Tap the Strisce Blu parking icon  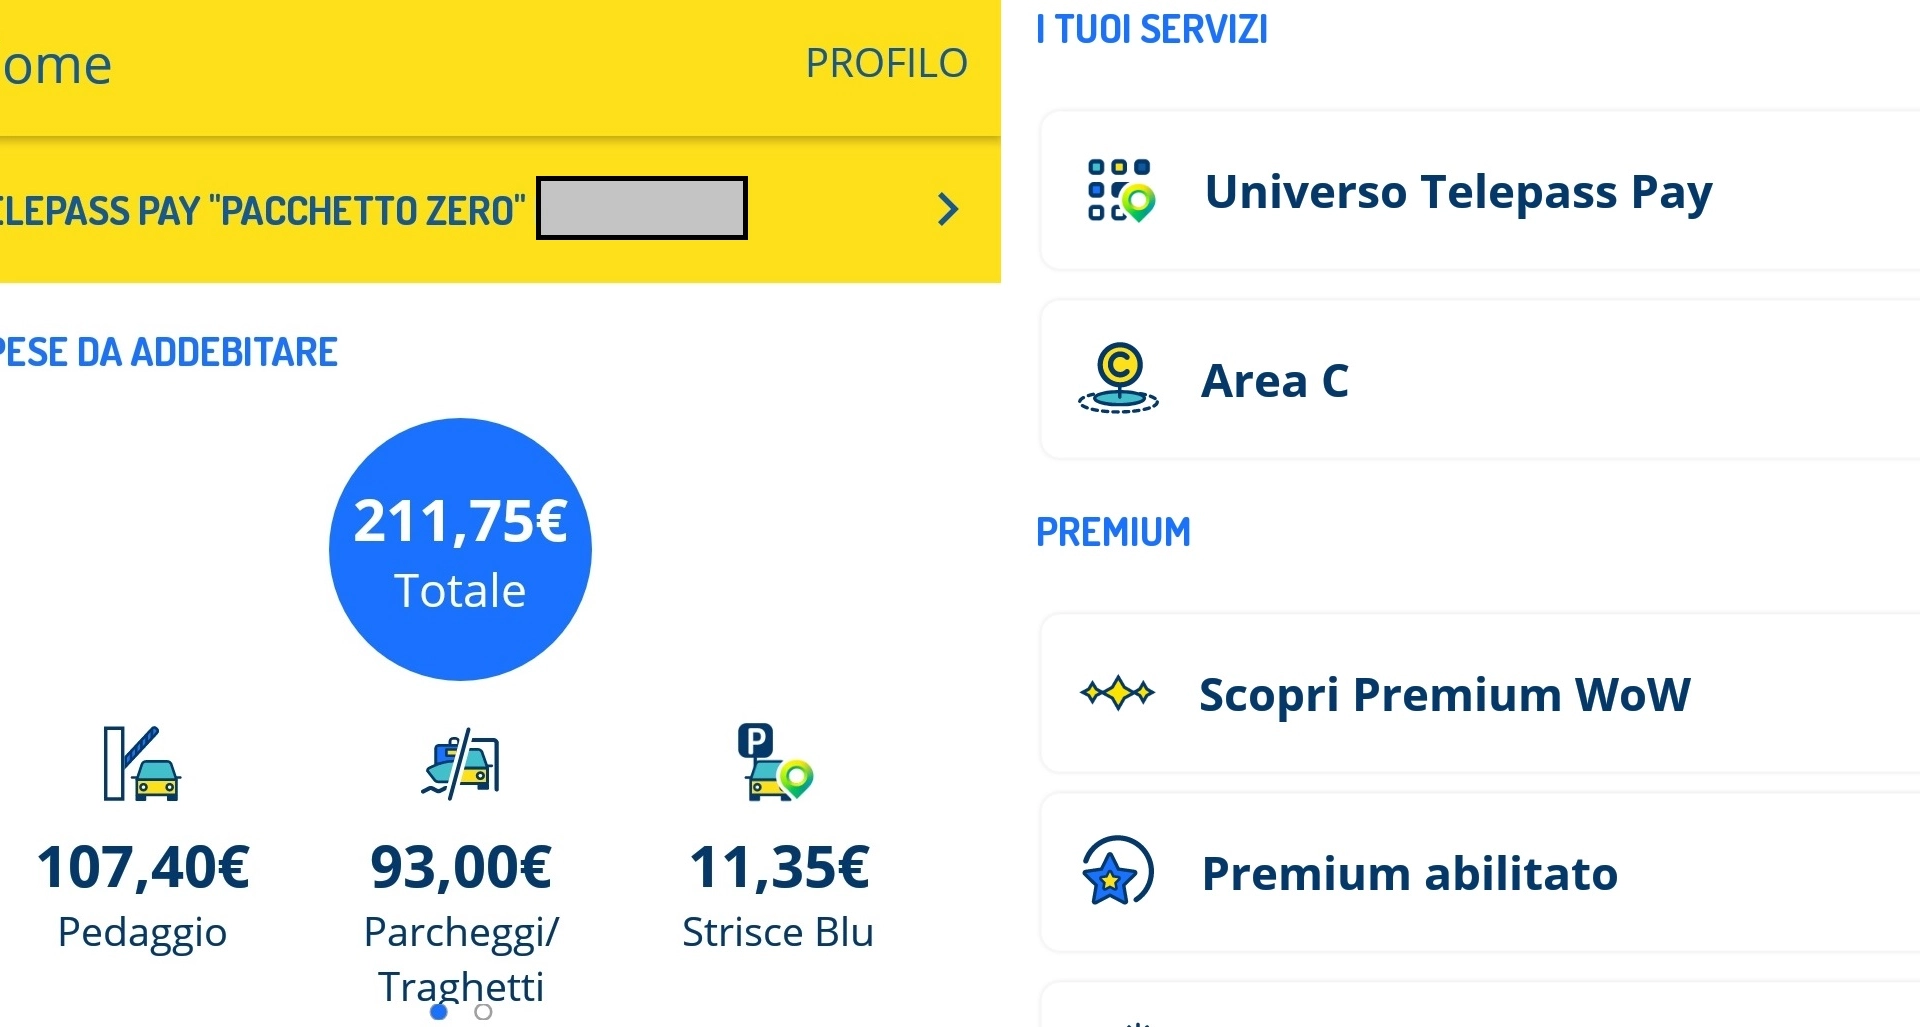775,763
